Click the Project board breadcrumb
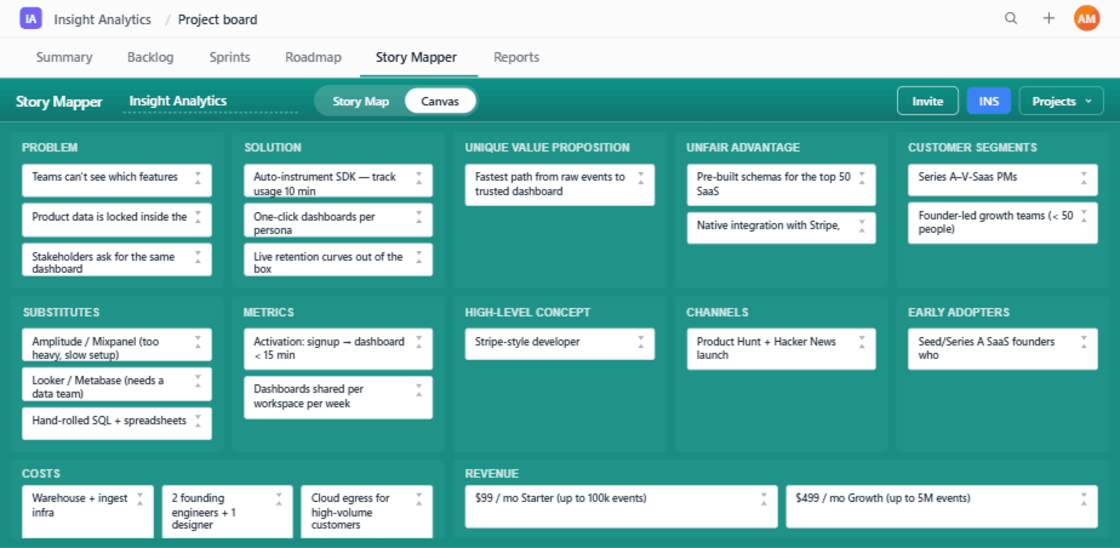The width and height of the screenshot is (1120, 548). [x=218, y=19]
